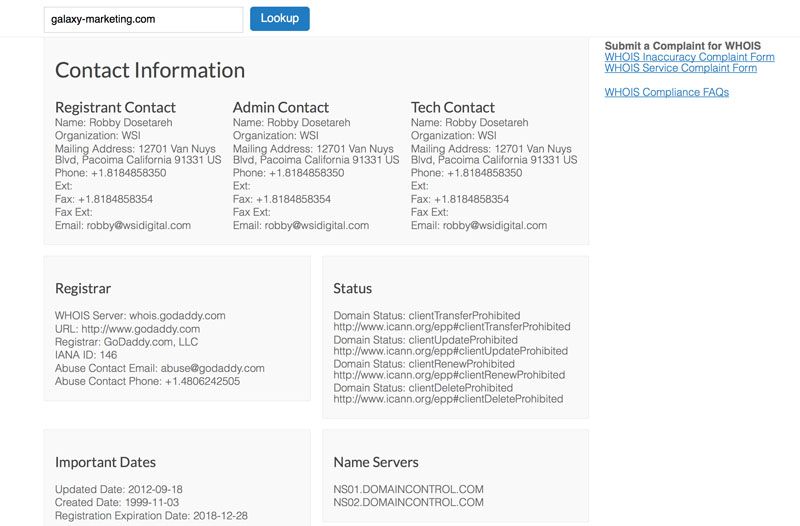Click the Abuse Contact Phone +1.4806242505
Viewport: 800px width, 526px height.
point(202,382)
